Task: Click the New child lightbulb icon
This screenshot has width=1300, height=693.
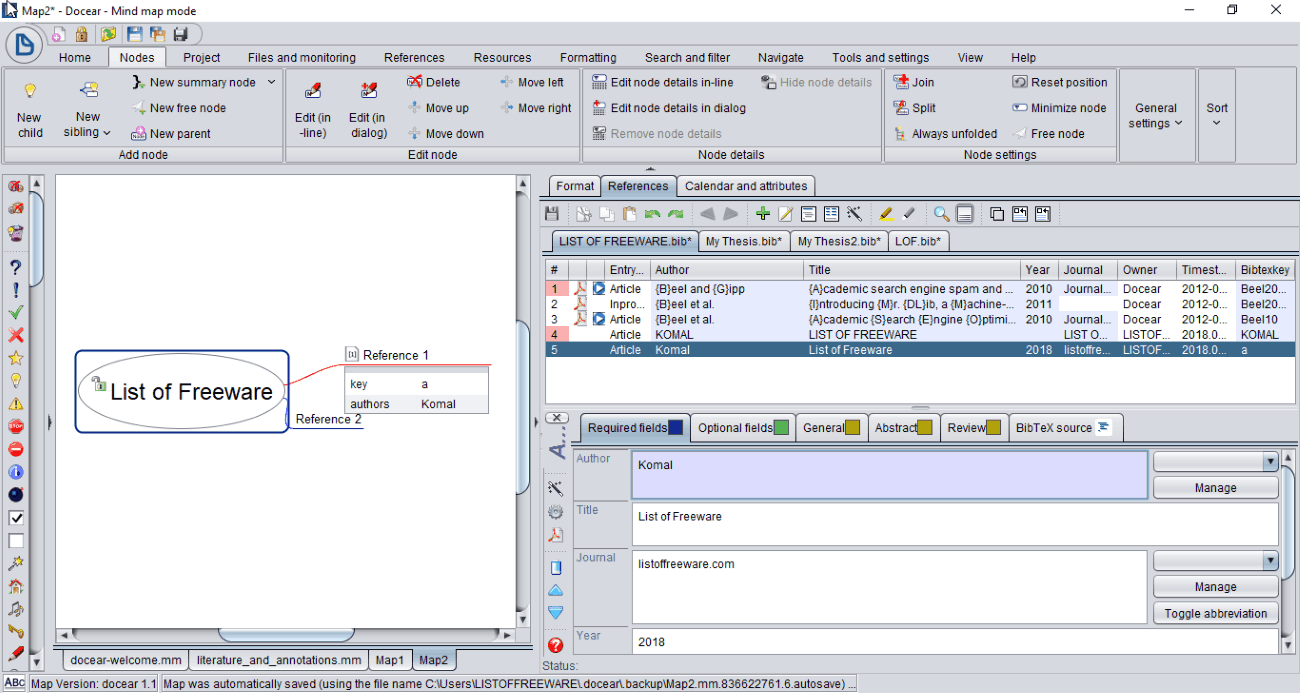Action: tap(30, 91)
